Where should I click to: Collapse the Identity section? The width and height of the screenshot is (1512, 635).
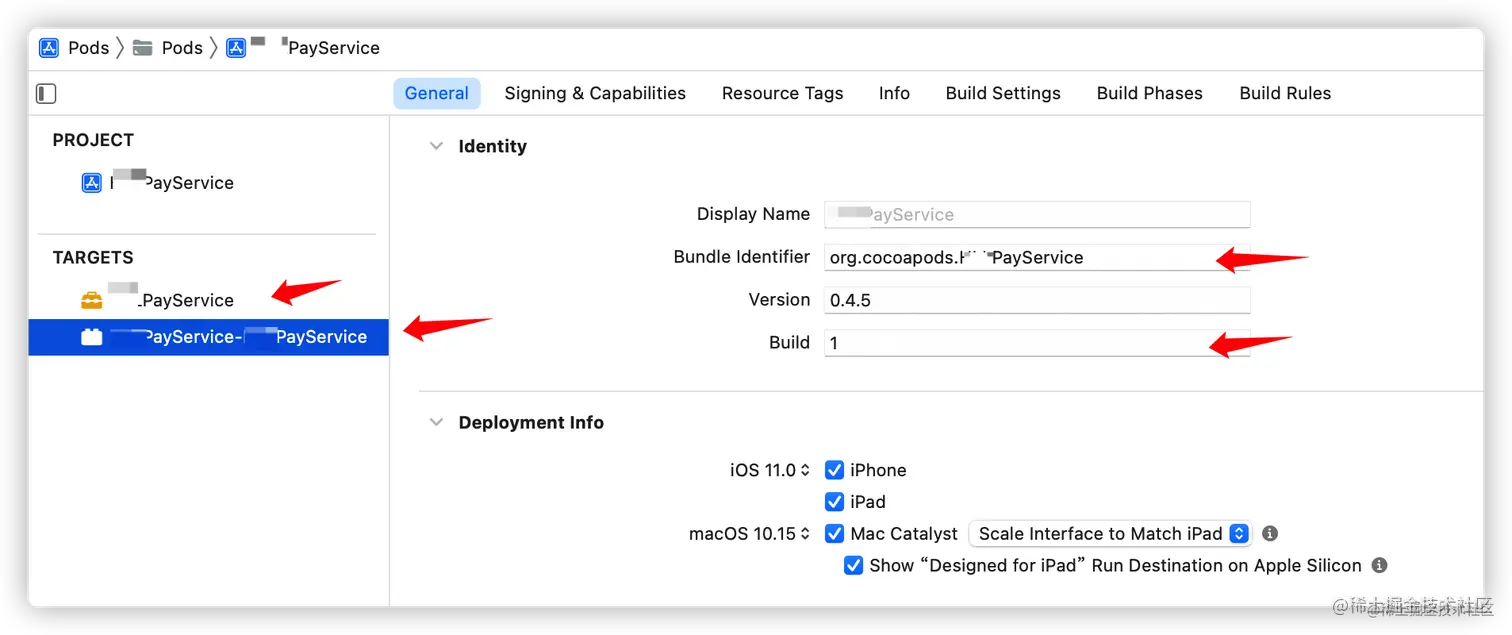click(x=436, y=146)
